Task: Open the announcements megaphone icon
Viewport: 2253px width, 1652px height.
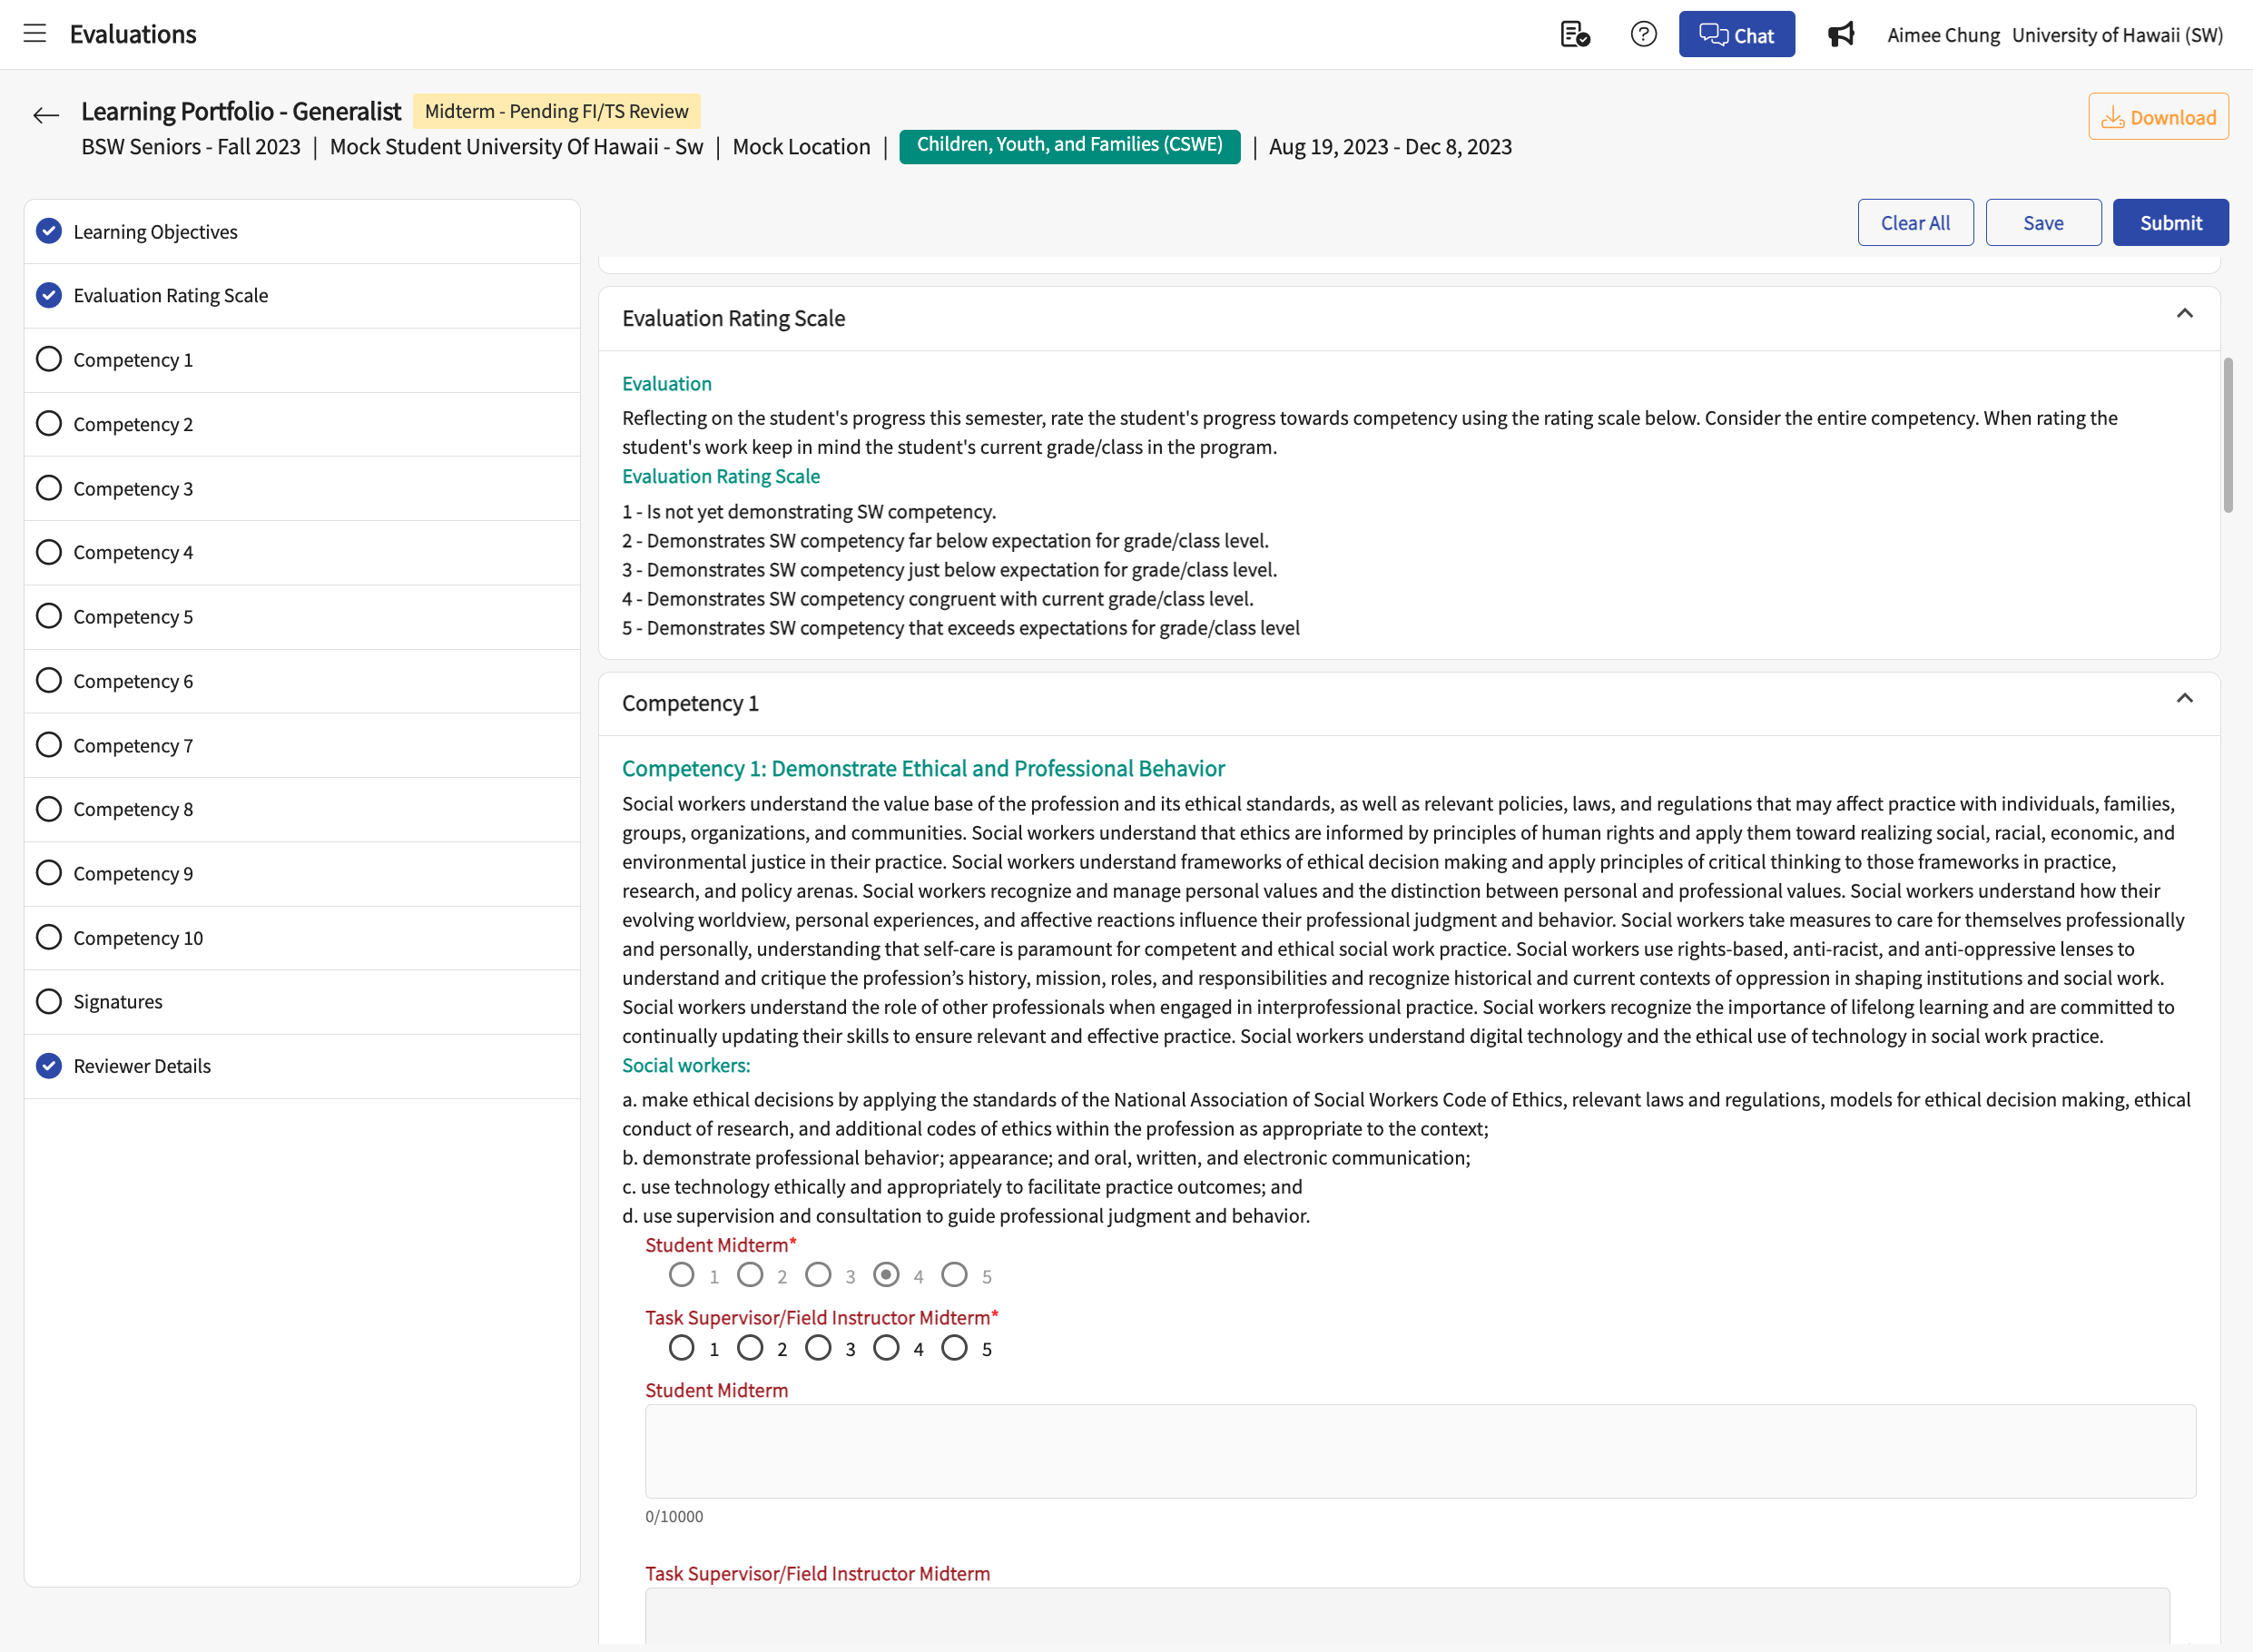Action: tap(1841, 34)
